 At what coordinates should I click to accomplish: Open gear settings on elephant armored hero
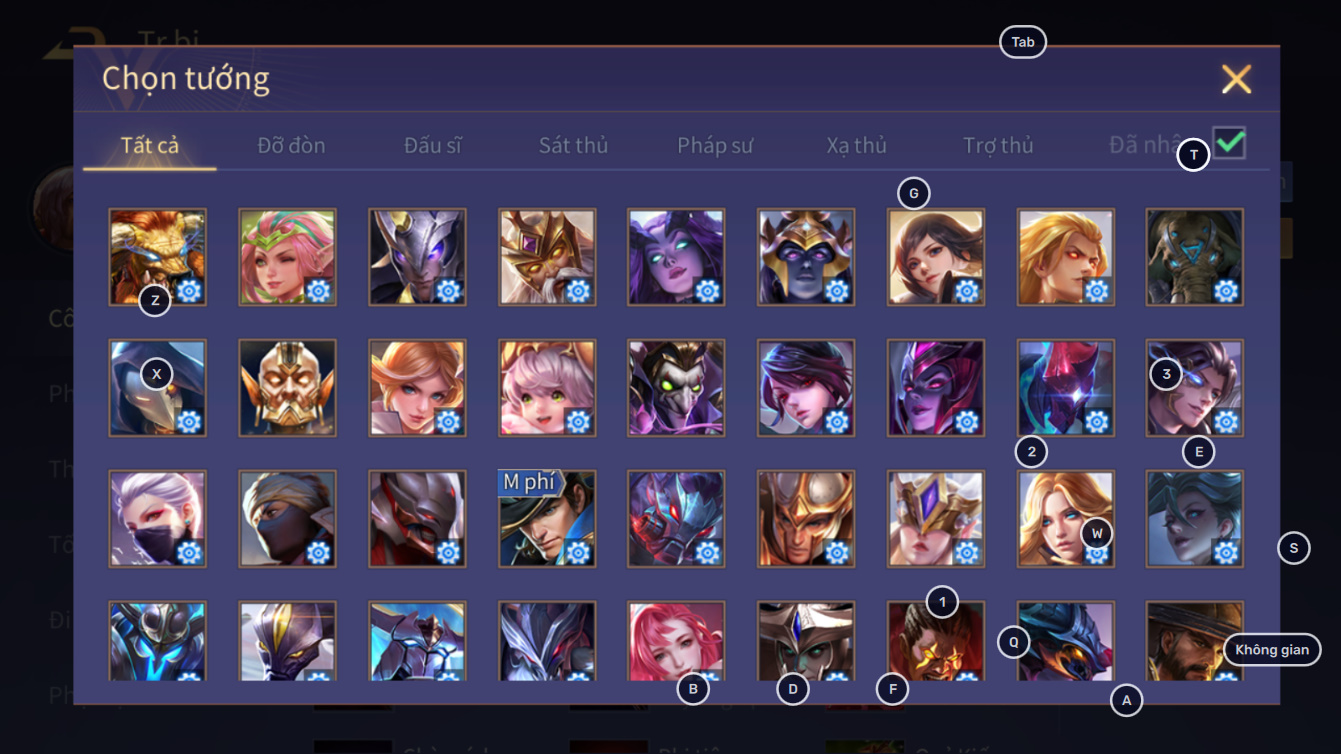pyautogui.click(x=1226, y=291)
